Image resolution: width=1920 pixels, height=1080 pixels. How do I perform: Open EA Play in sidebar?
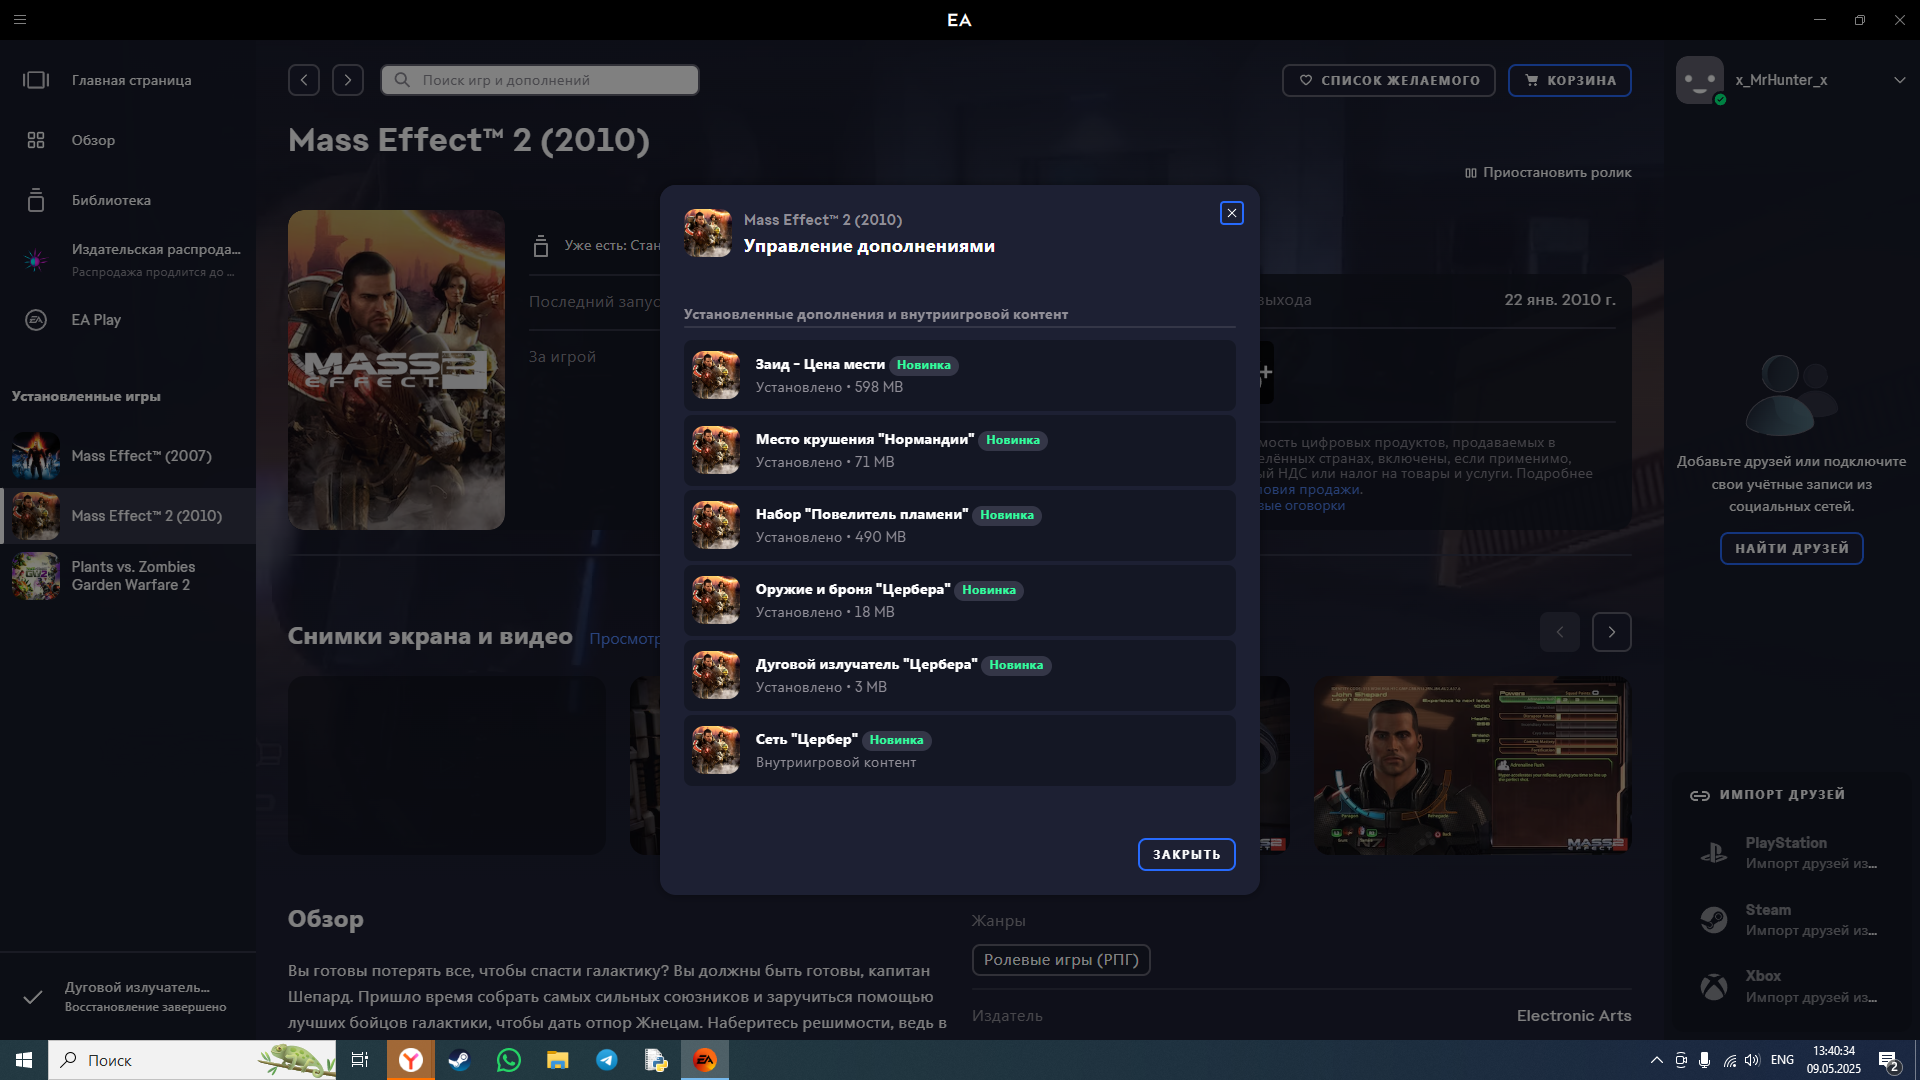[128, 320]
